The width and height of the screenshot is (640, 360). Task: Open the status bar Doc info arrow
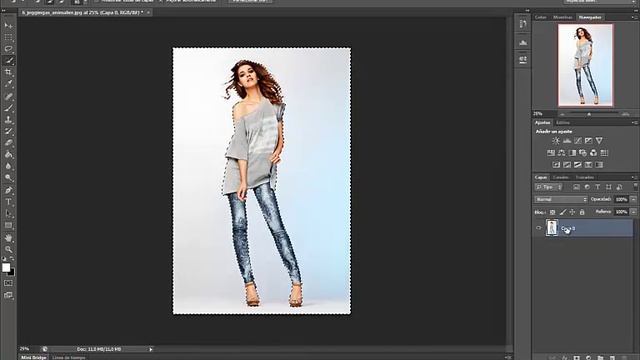(x=151, y=349)
